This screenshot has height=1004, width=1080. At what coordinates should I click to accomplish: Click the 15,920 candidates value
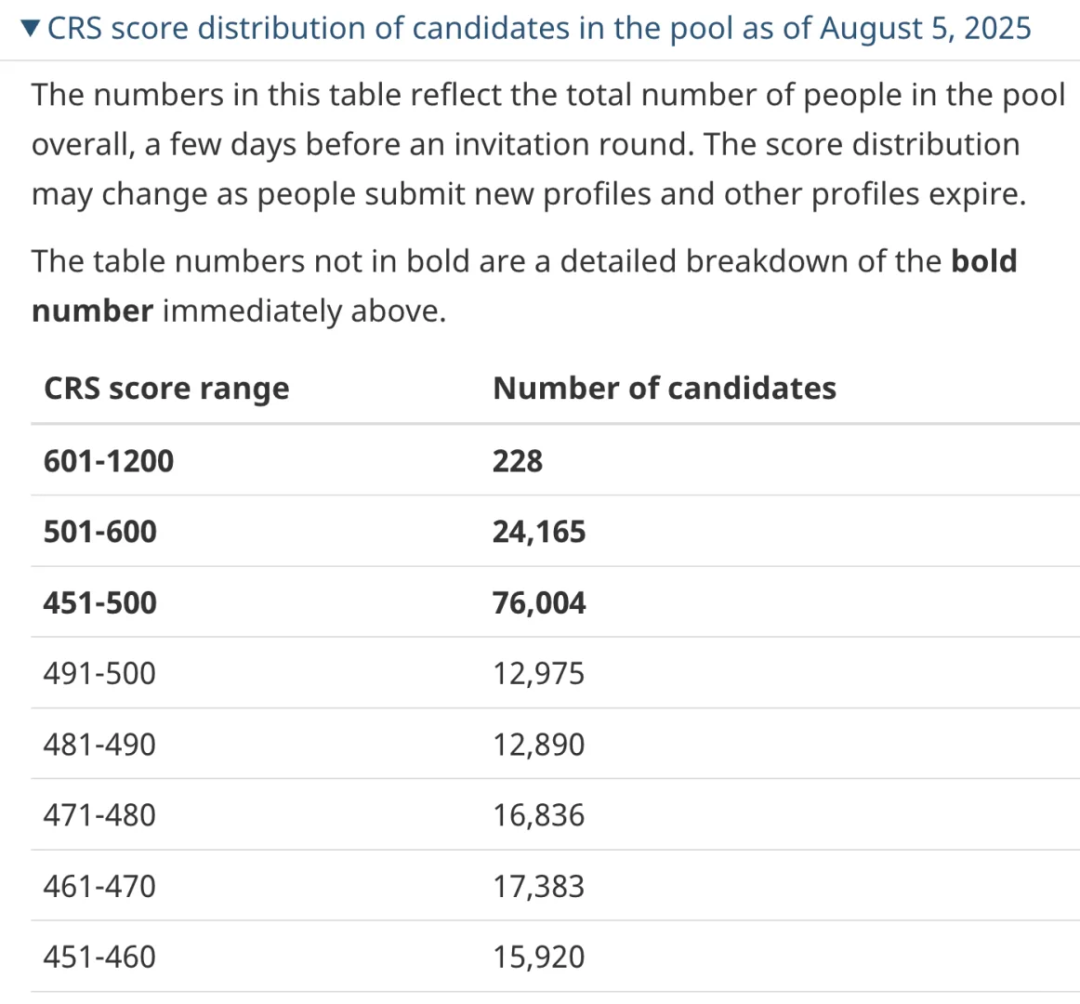(538, 956)
